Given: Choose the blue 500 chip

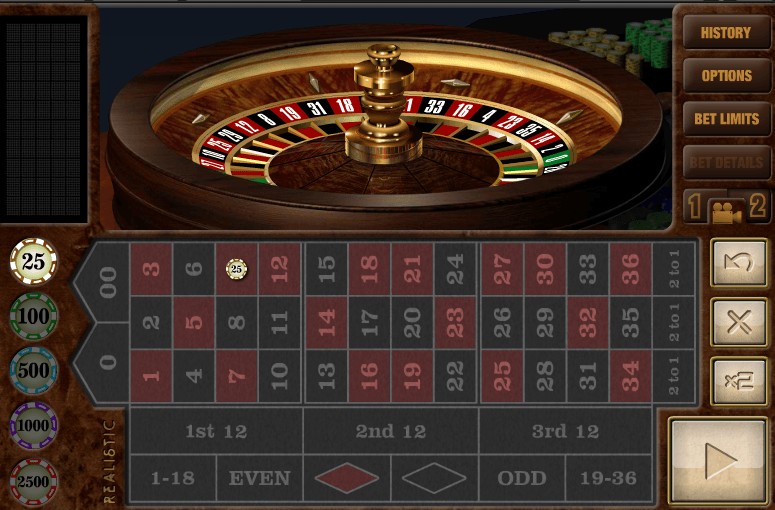Looking at the screenshot, I should click(x=34, y=370).
